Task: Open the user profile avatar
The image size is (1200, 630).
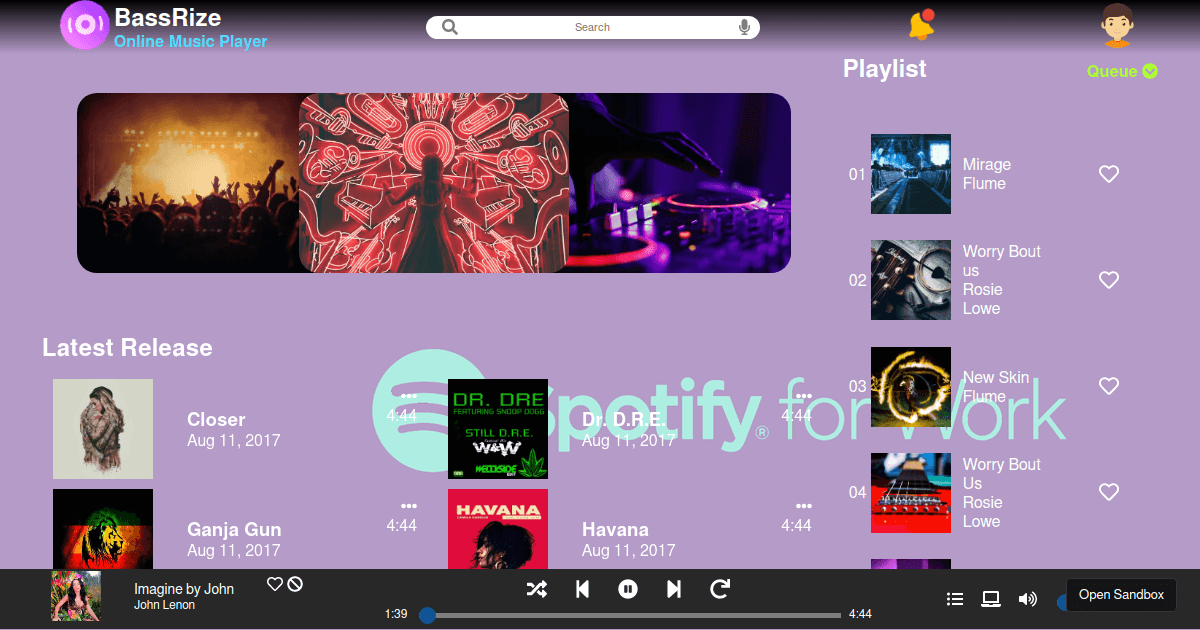Action: point(1117,25)
